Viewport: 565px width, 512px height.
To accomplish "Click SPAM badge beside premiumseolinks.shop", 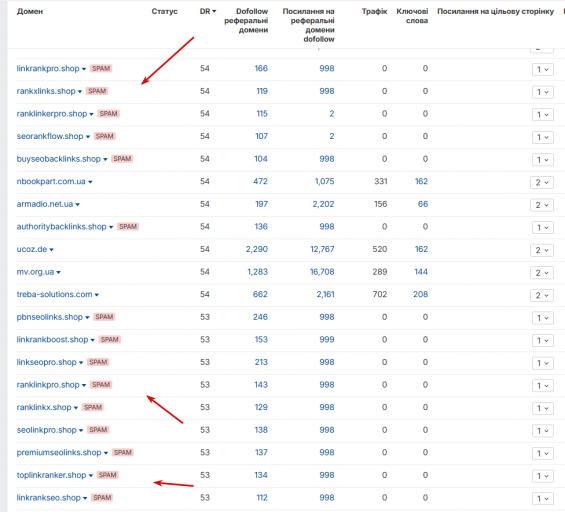I will tap(123, 453).
